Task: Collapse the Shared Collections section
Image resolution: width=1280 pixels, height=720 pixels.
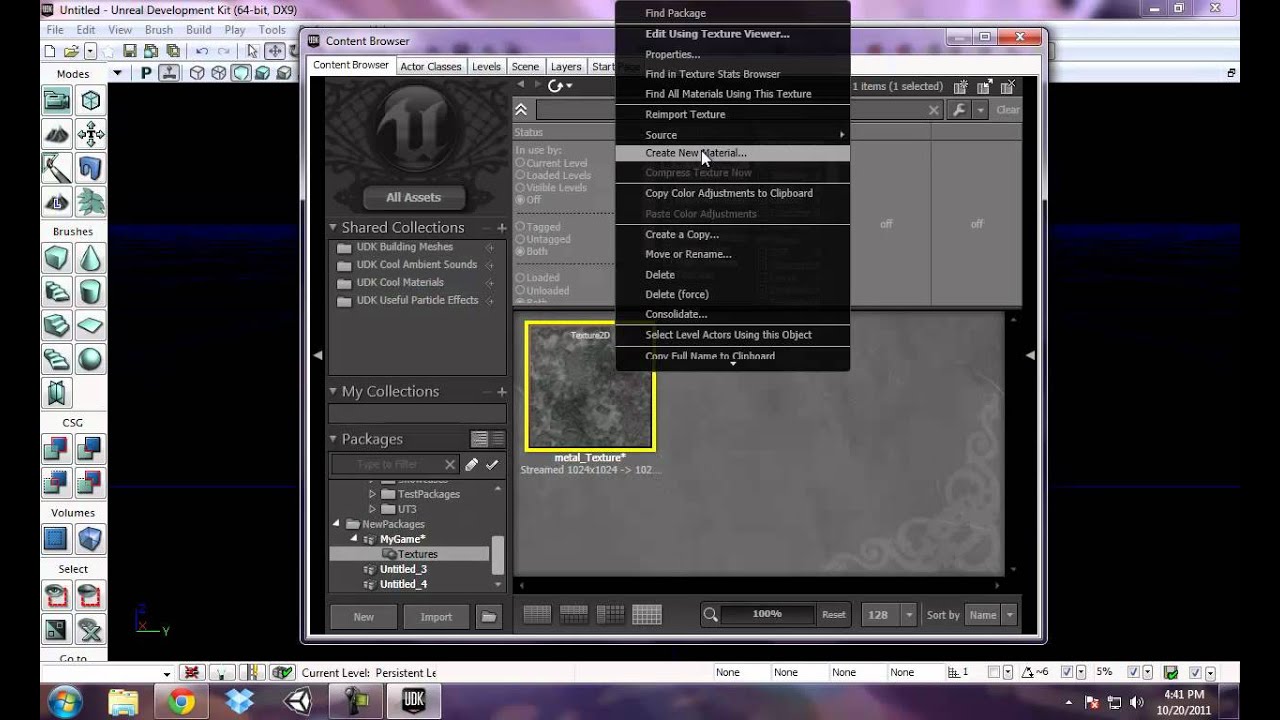Action: (x=333, y=228)
